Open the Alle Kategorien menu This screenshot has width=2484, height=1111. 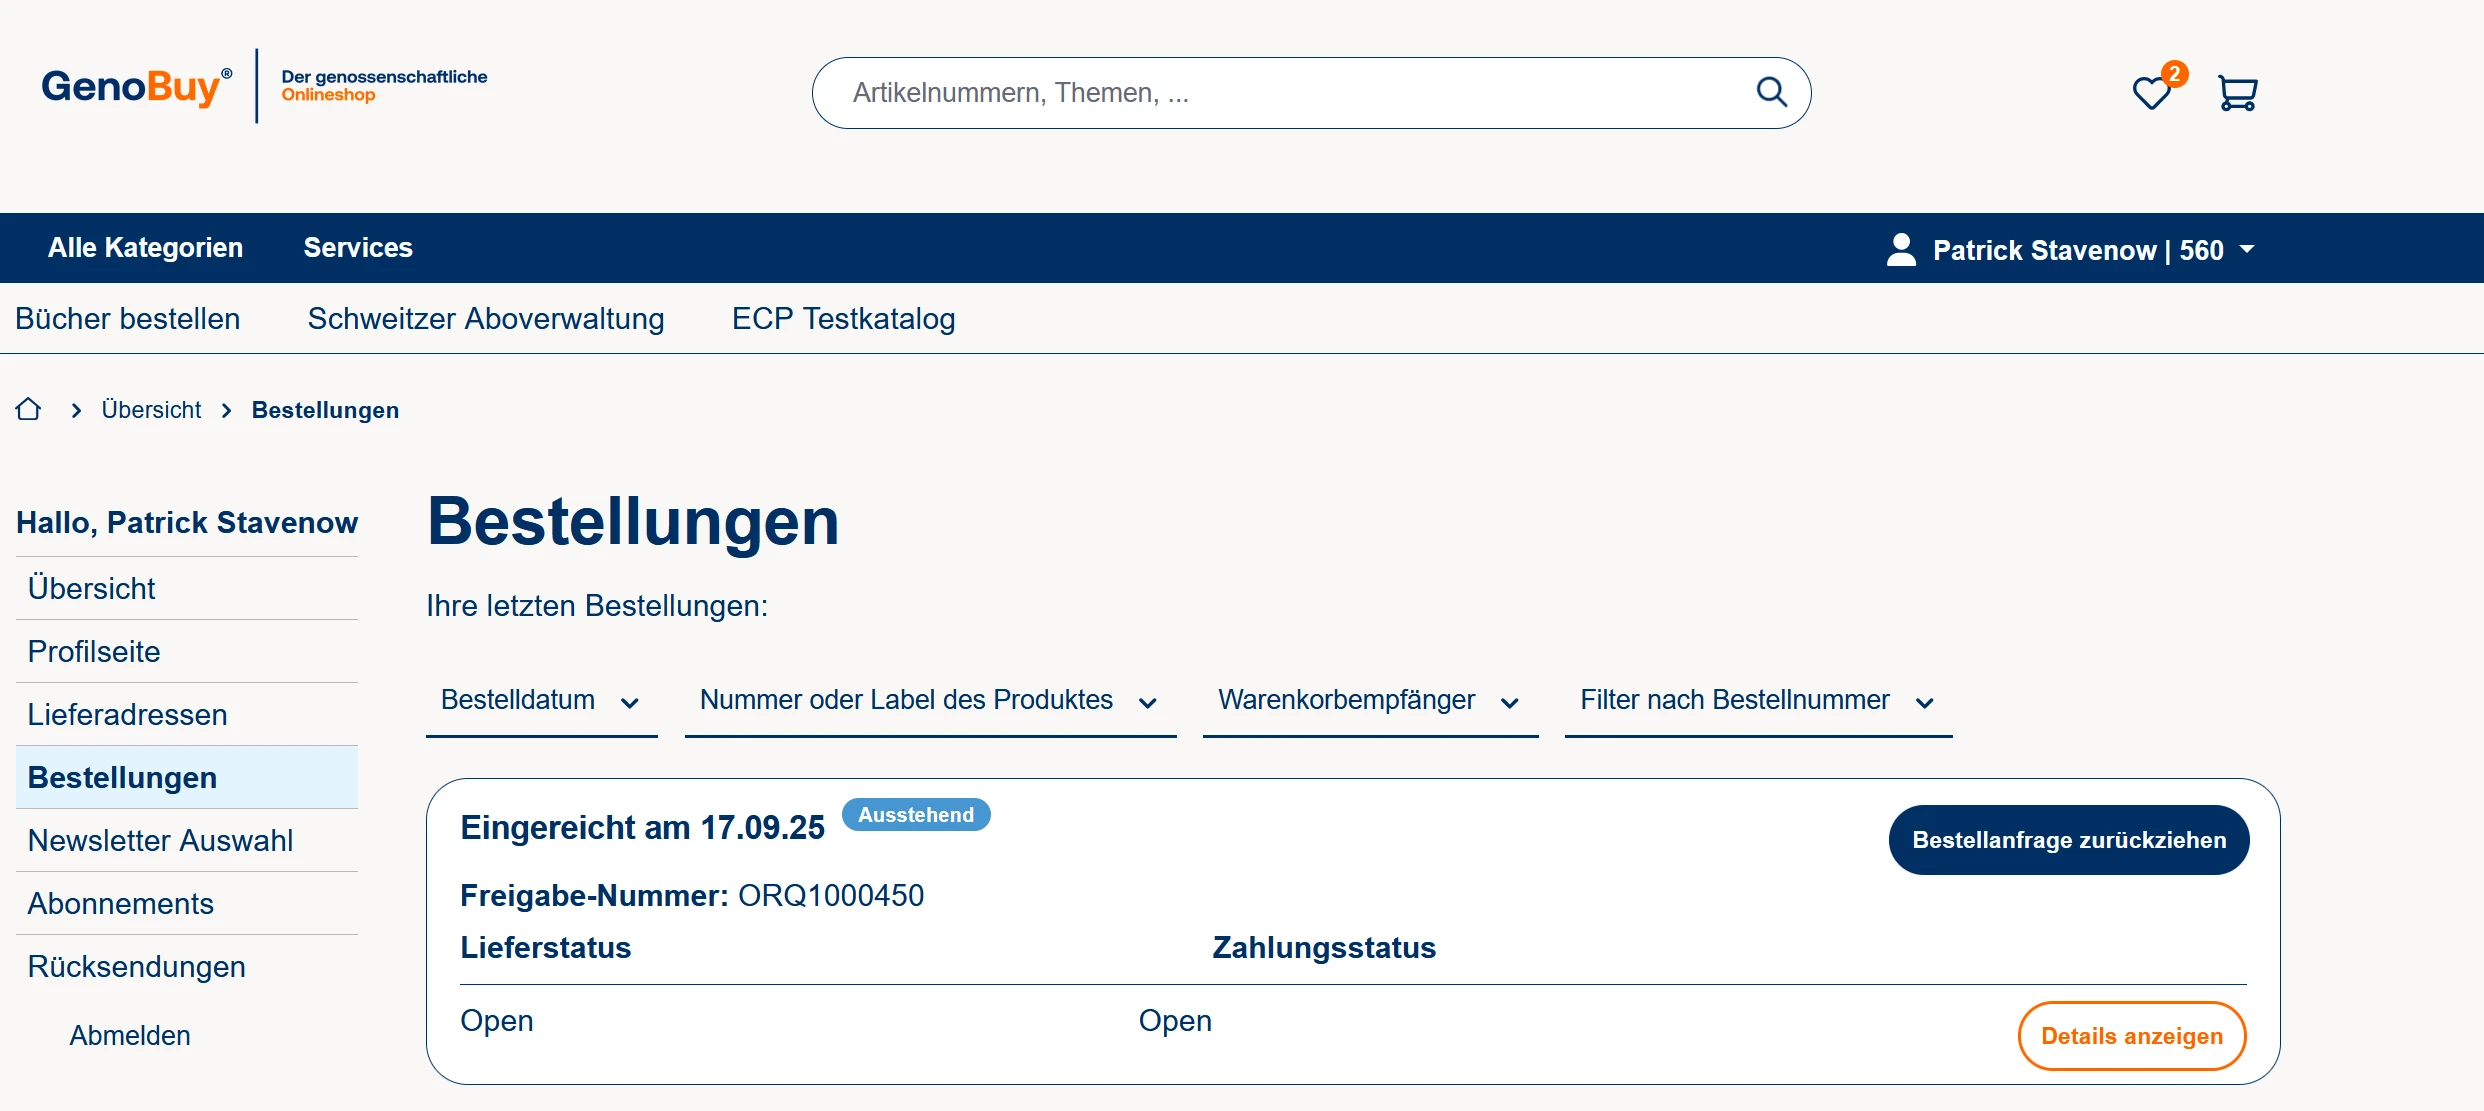tap(146, 248)
